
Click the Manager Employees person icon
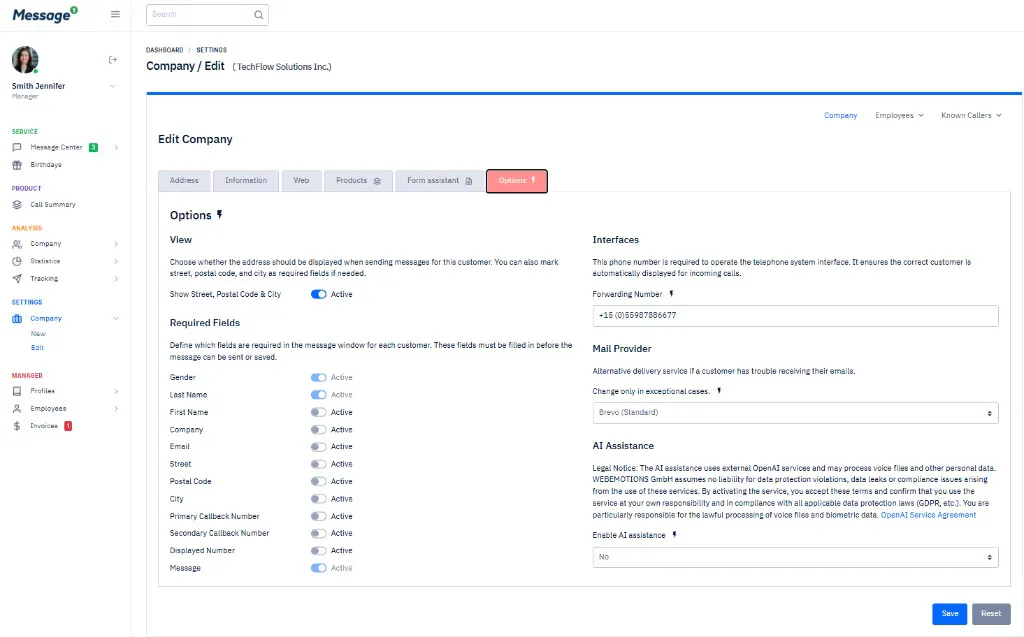pyautogui.click(x=17, y=409)
